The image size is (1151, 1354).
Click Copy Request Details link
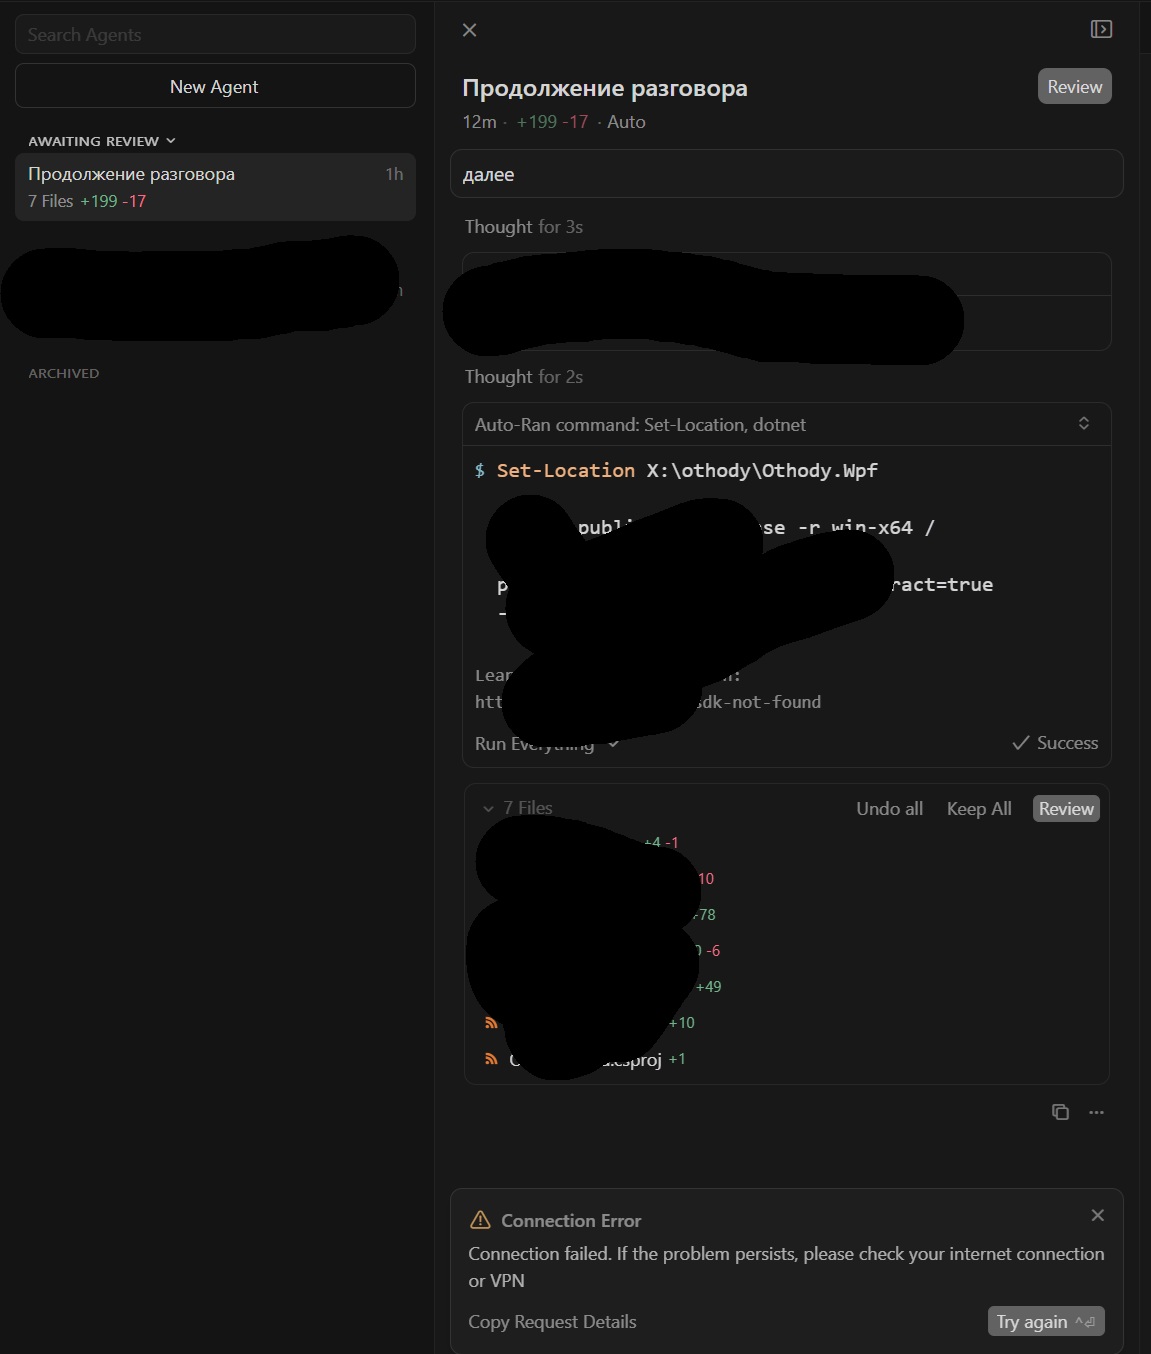552,1321
